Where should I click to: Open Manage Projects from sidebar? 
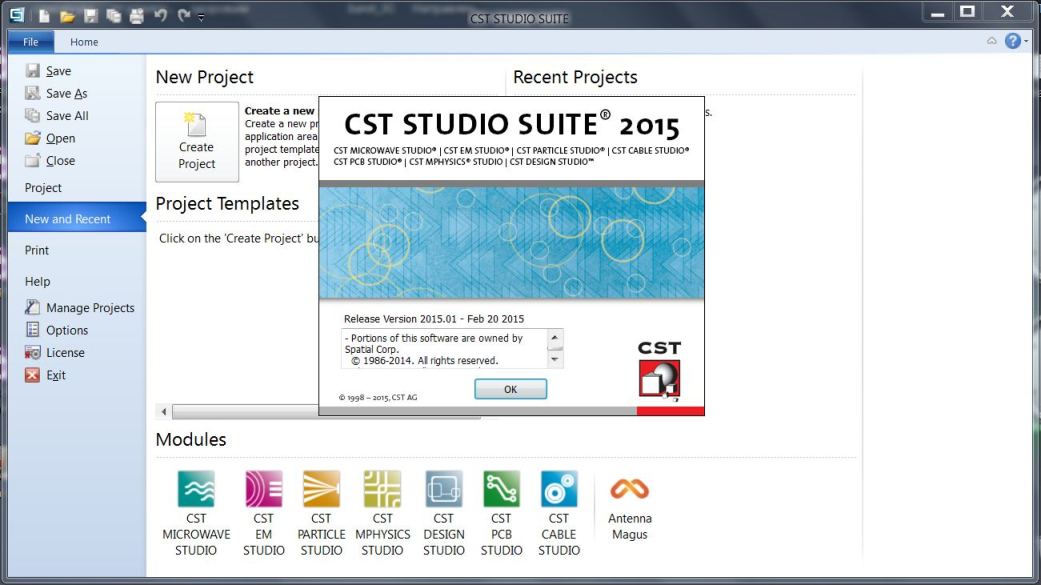80,307
